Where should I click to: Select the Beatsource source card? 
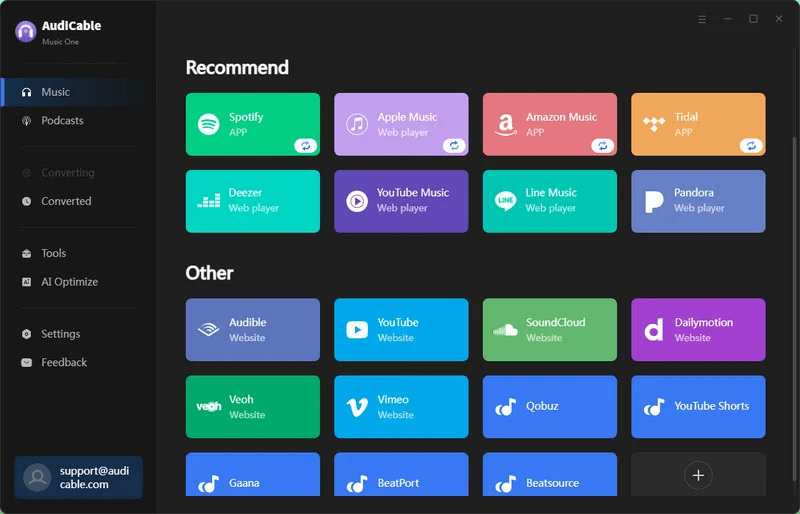549,474
